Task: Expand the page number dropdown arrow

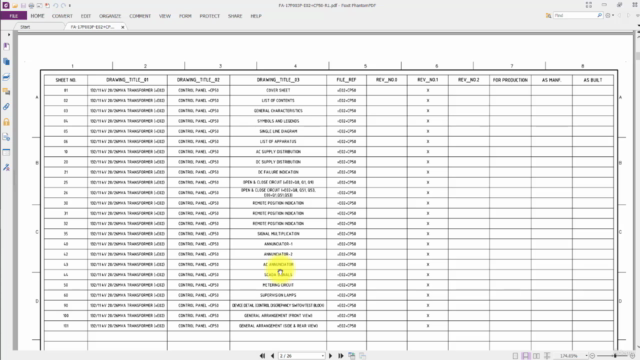Action: (x=322, y=356)
